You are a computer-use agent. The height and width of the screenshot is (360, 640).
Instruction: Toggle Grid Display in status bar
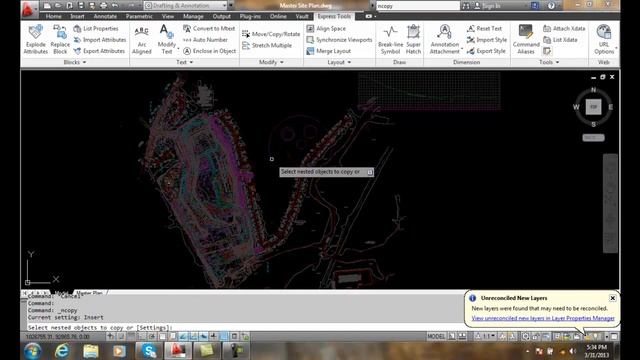click(x=131, y=336)
